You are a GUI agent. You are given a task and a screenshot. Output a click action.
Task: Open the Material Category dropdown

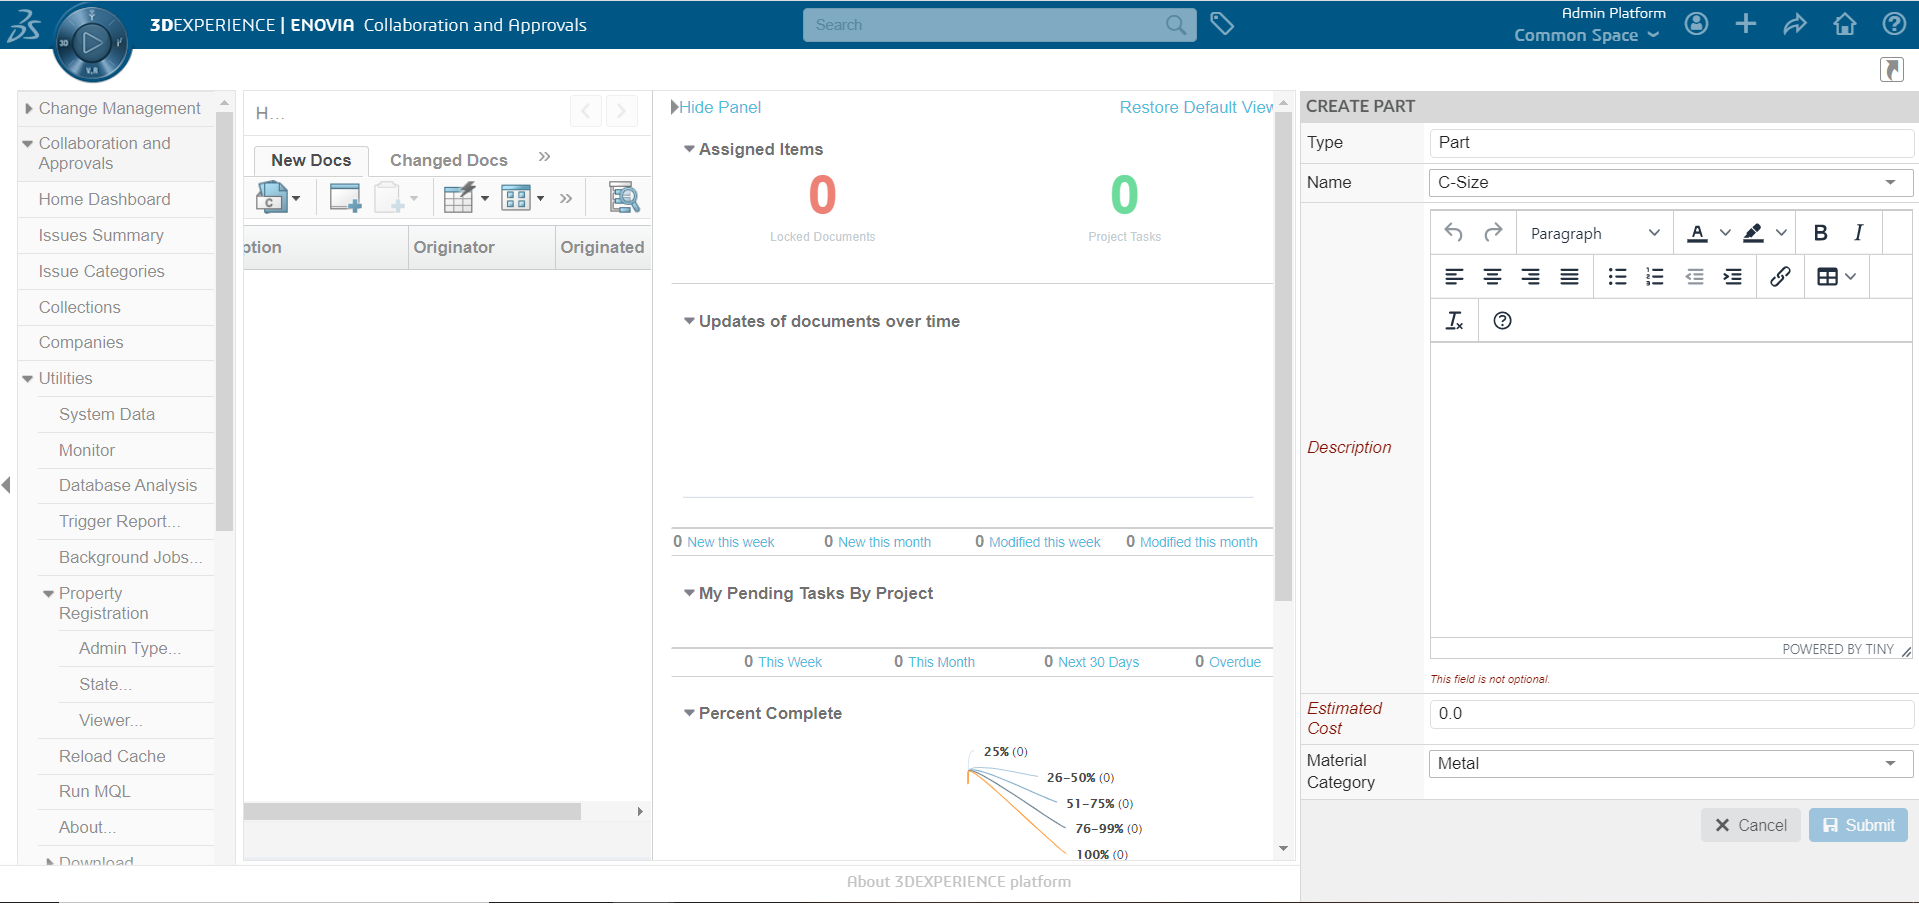pyautogui.click(x=1670, y=763)
